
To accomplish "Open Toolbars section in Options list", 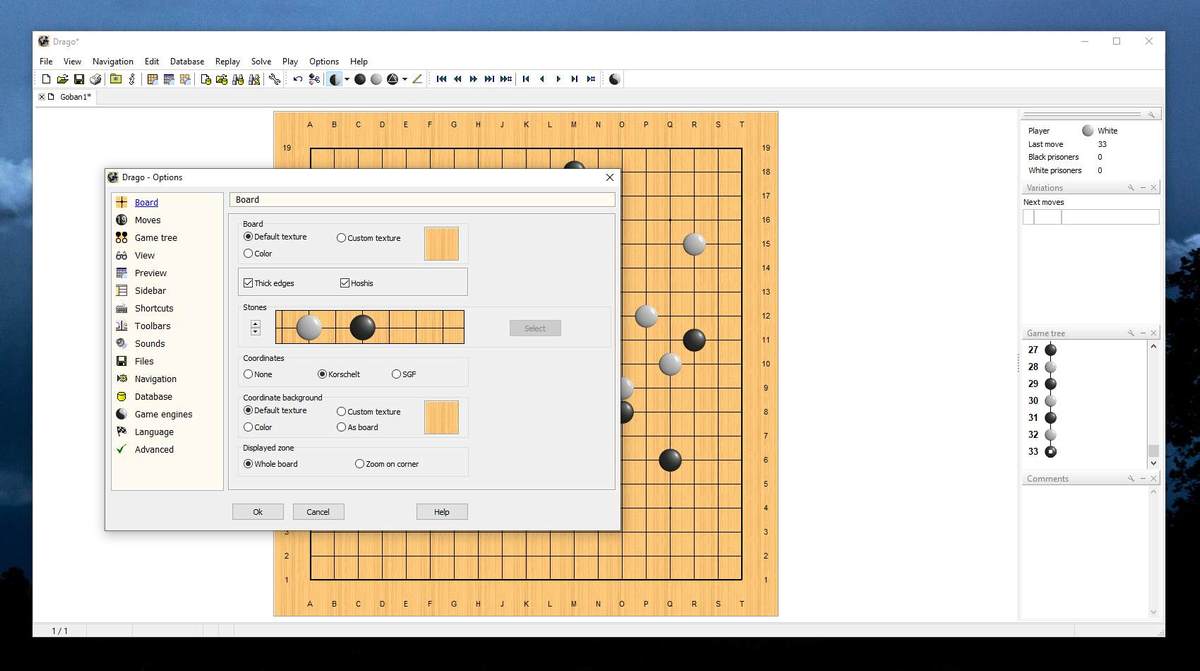I will pyautogui.click(x=152, y=326).
